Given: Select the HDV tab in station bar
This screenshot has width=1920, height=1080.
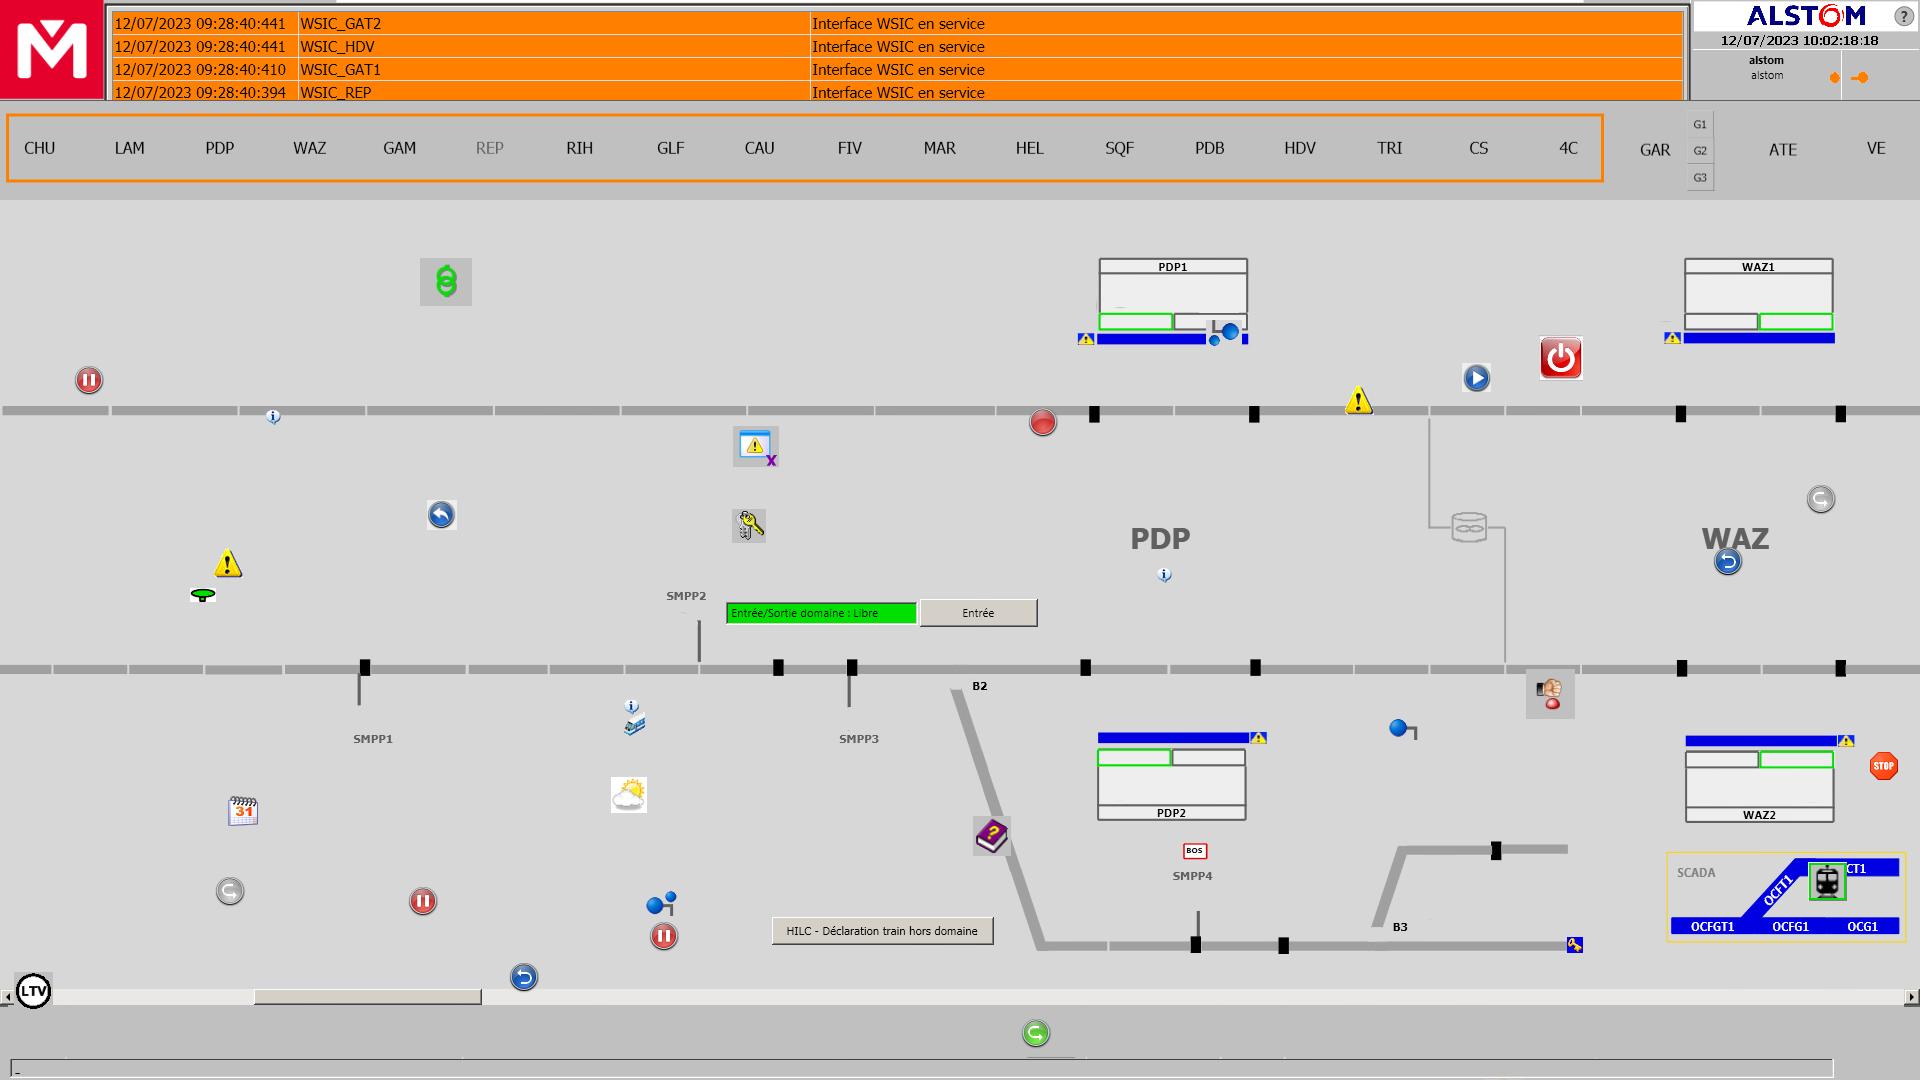Looking at the screenshot, I should click(1298, 148).
